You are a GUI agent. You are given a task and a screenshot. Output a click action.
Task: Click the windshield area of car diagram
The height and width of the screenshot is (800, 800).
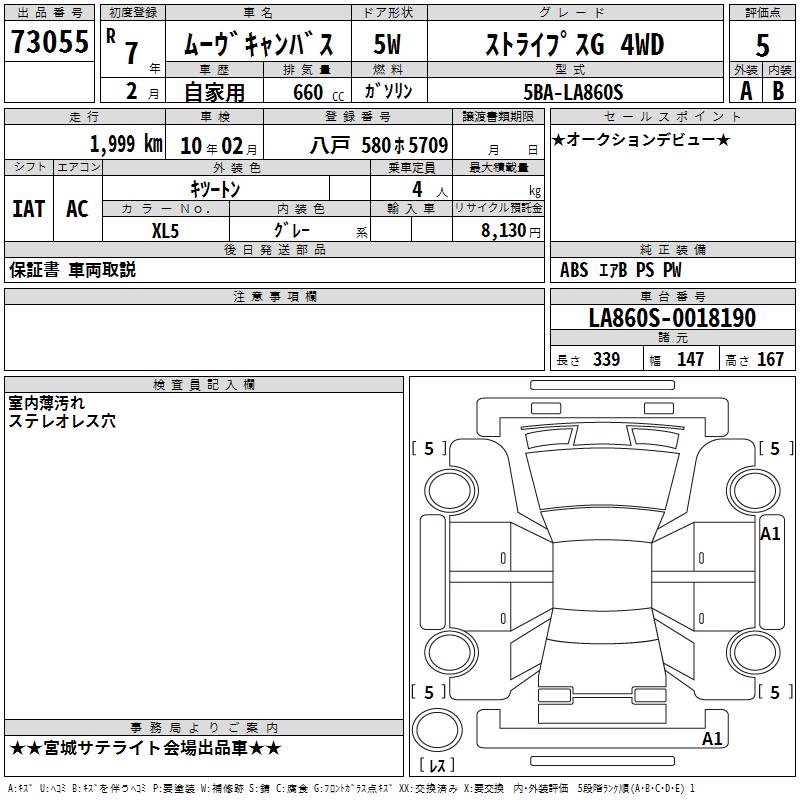click(602, 479)
